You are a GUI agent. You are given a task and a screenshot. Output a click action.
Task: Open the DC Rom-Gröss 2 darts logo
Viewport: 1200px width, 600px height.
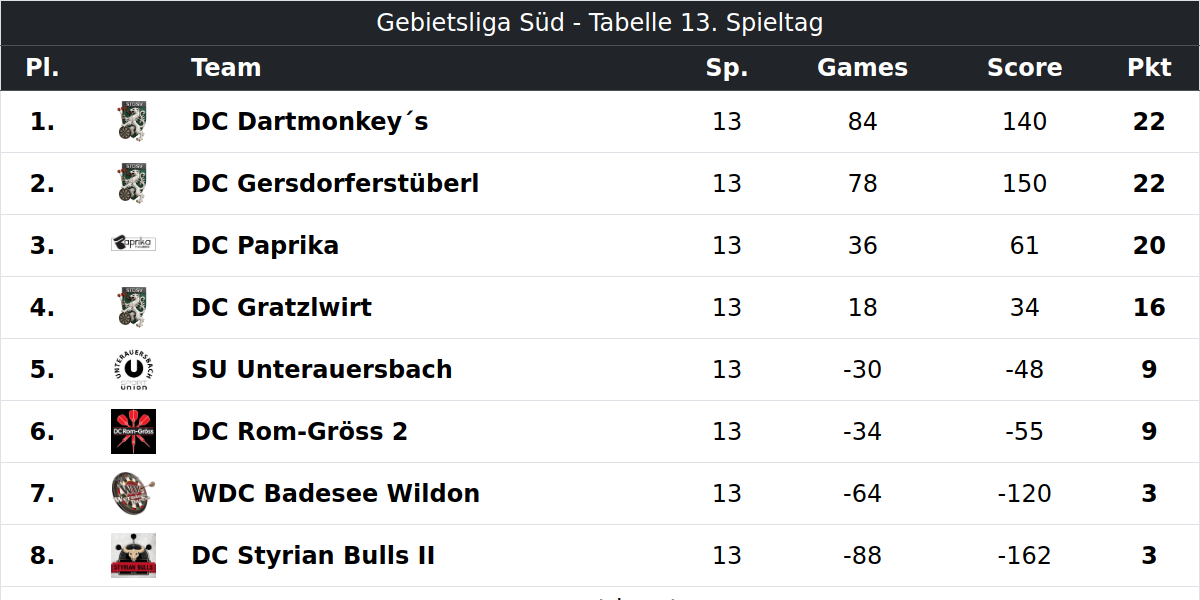click(x=133, y=432)
